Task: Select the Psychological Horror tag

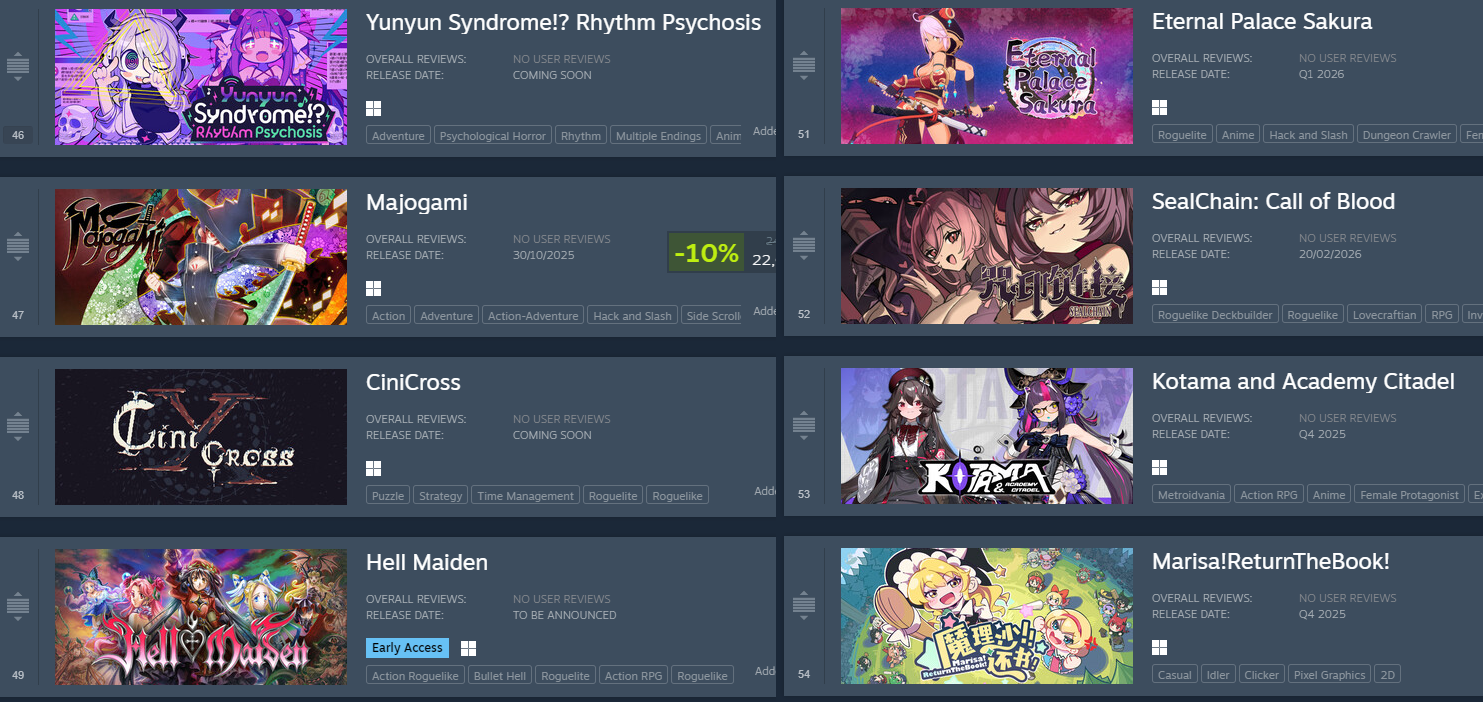Action: [x=493, y=136]
